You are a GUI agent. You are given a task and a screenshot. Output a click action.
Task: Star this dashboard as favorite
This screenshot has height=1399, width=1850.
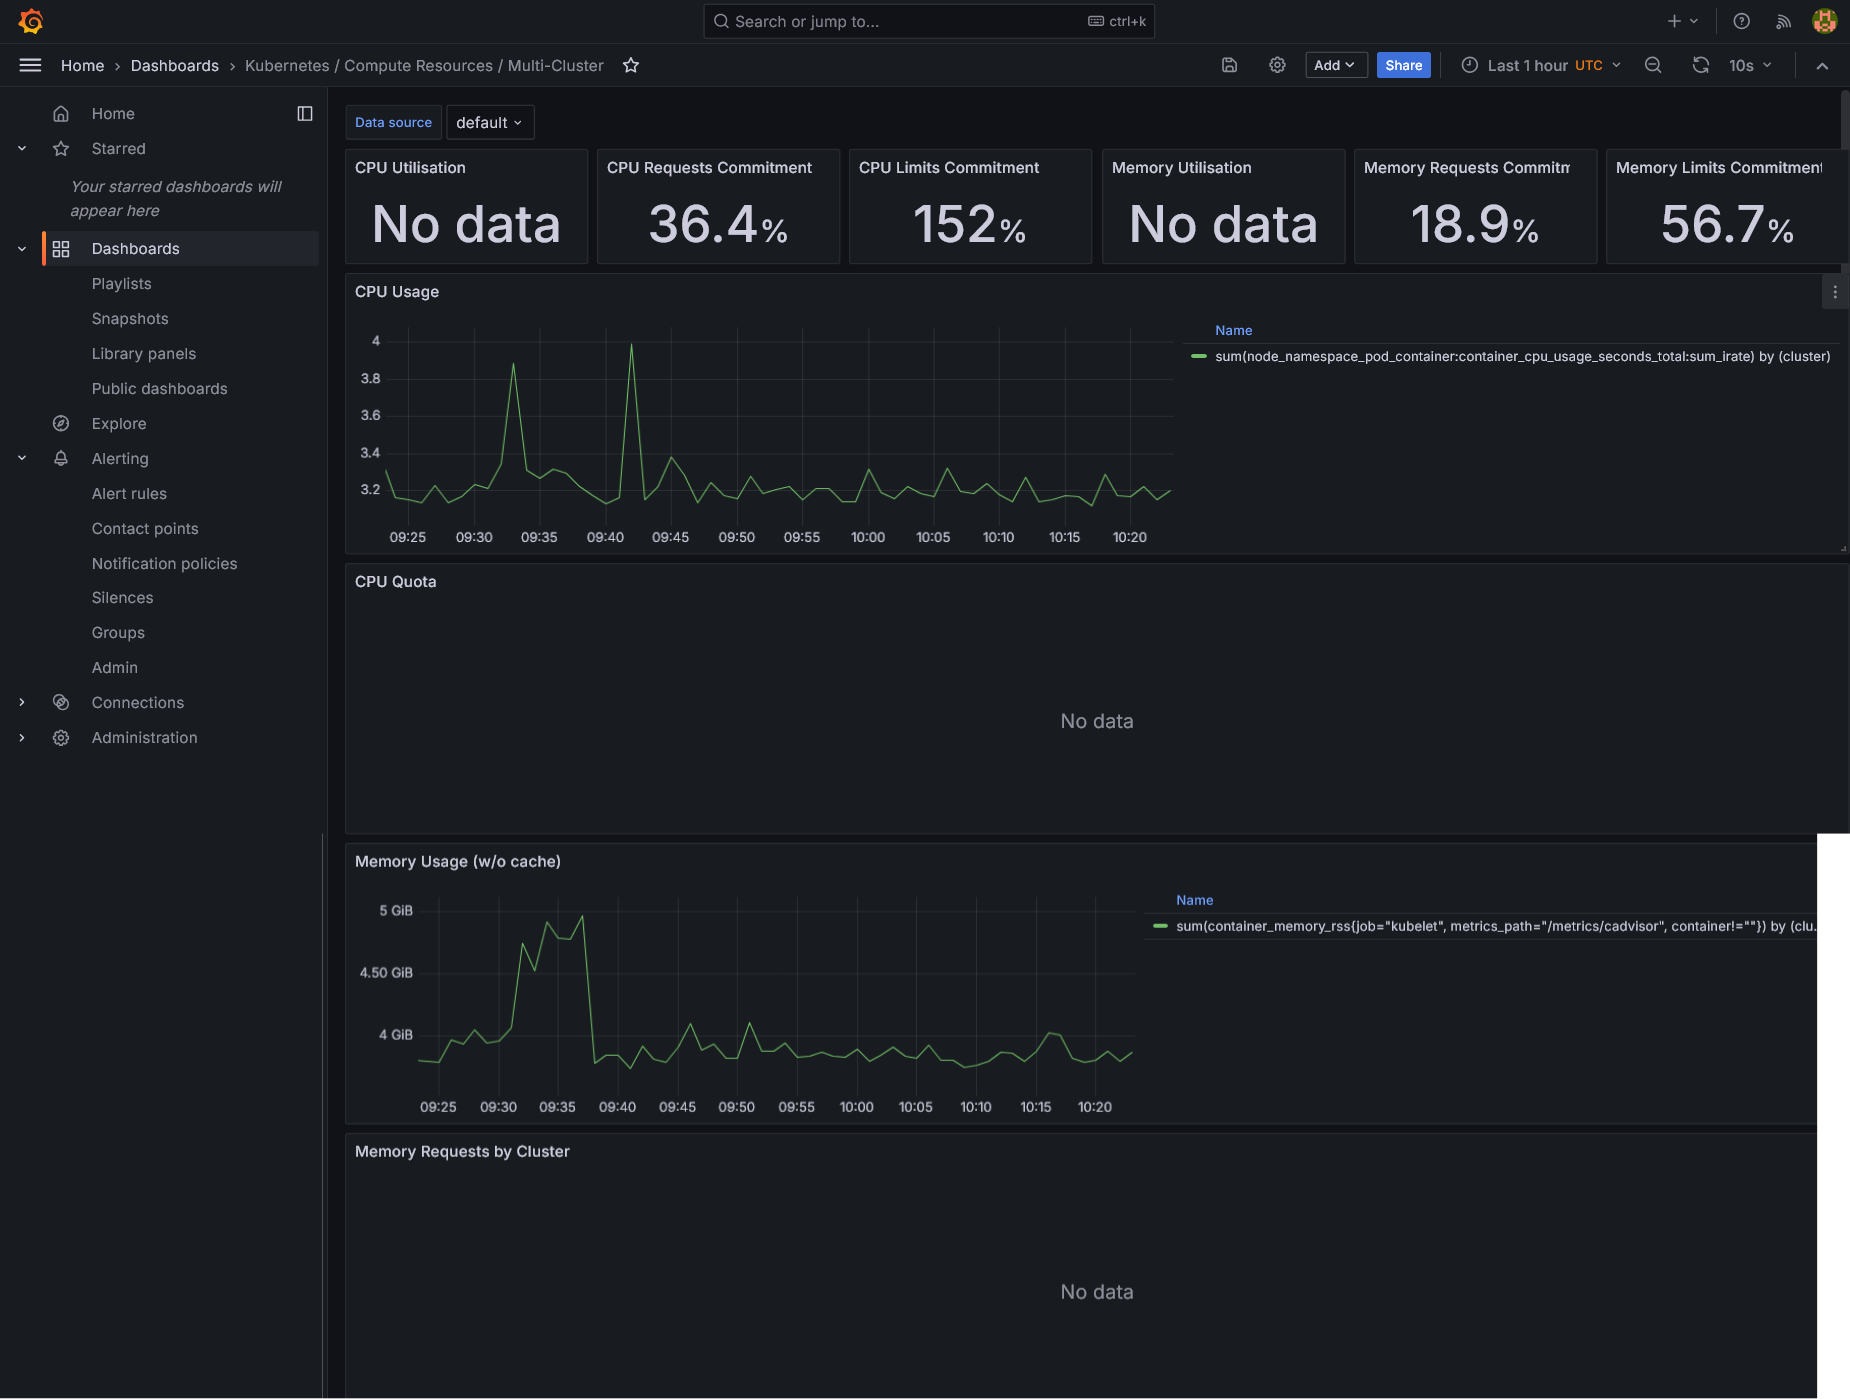coord(631,65)
